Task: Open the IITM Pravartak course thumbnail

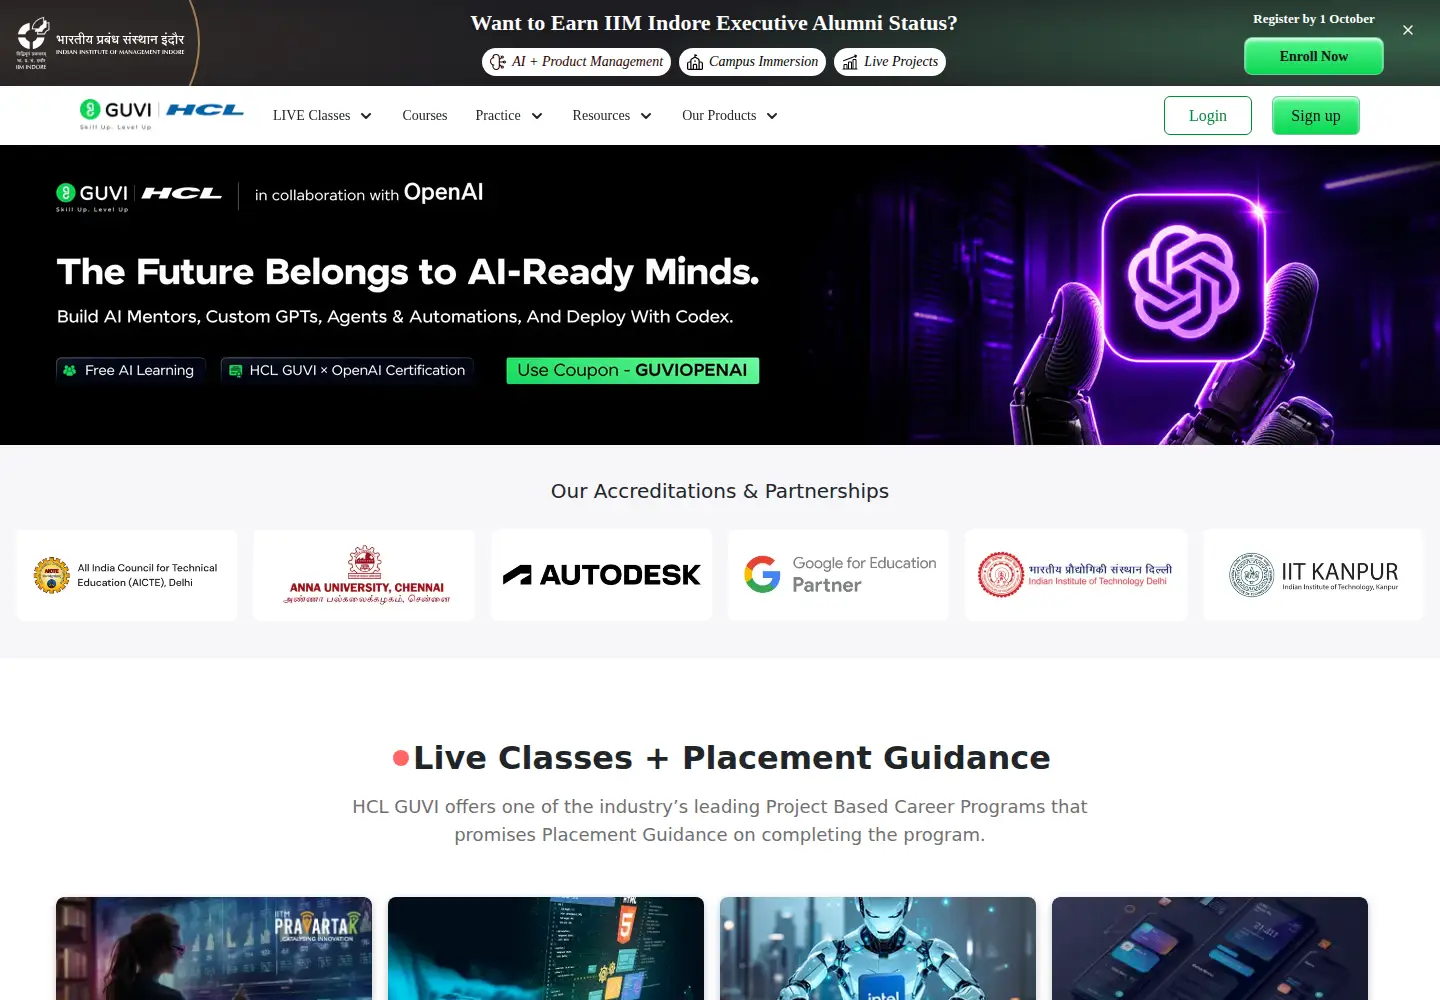Action: 214,948
